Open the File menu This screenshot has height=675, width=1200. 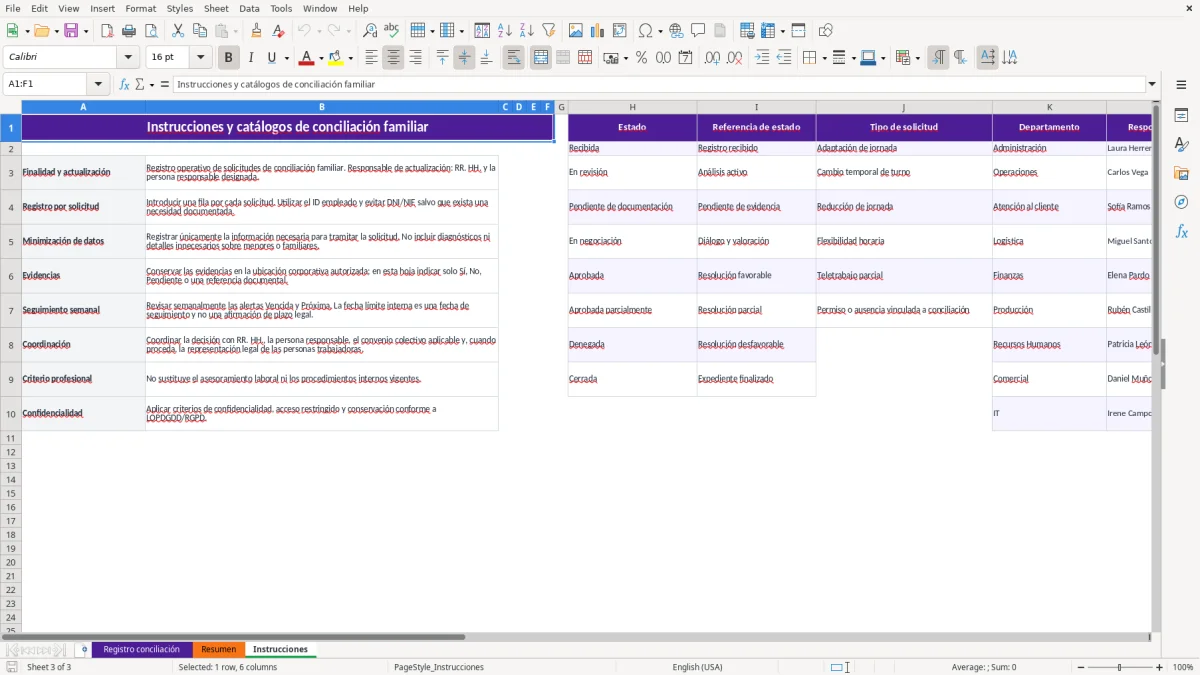pyautogui.click(x=12, y=8)
